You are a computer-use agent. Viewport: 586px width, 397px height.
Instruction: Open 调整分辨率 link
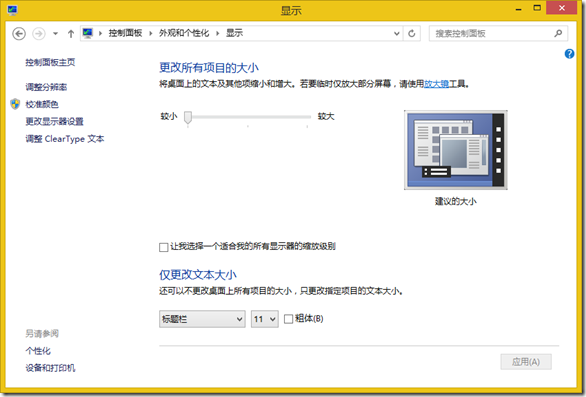coord(46,87)
